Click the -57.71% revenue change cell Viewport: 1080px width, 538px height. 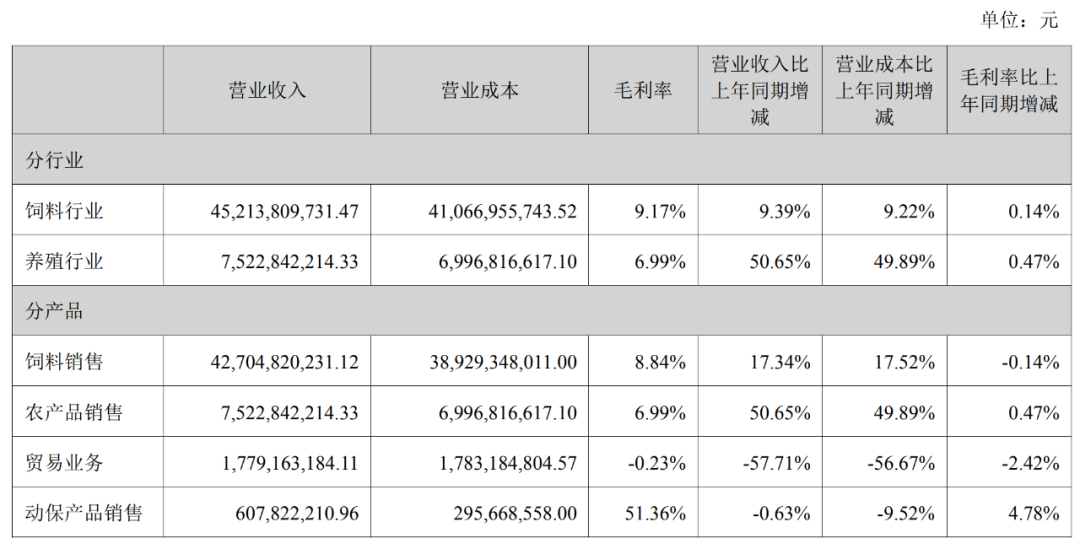tap(777, 463)
